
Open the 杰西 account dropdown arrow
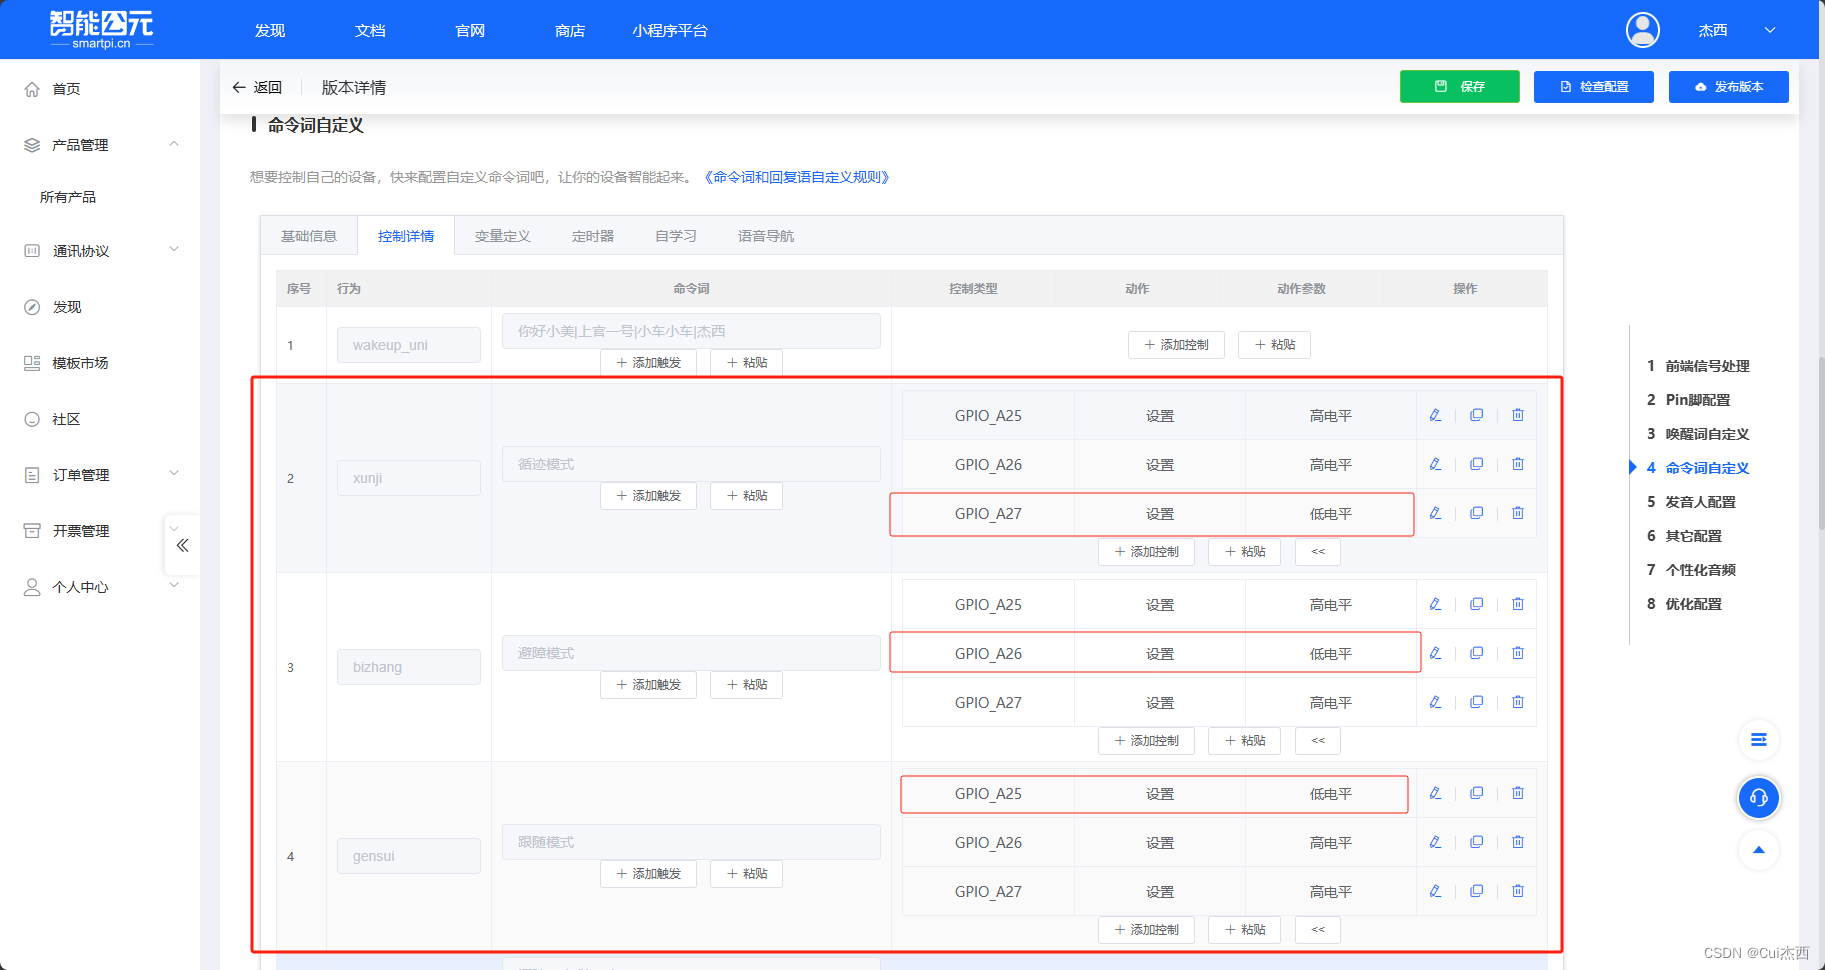[1770, 30]
